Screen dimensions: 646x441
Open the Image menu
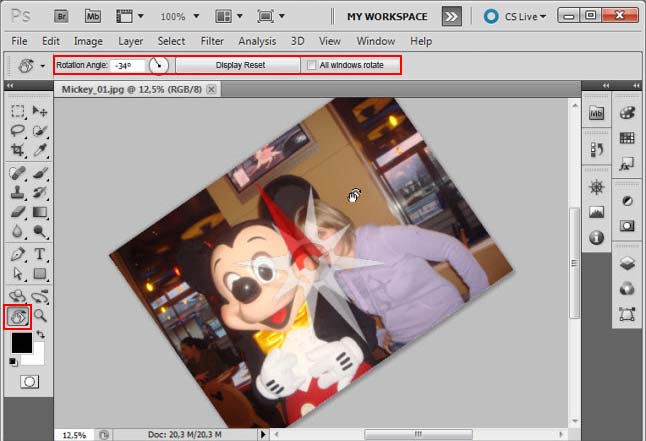[x=88, y=41]
